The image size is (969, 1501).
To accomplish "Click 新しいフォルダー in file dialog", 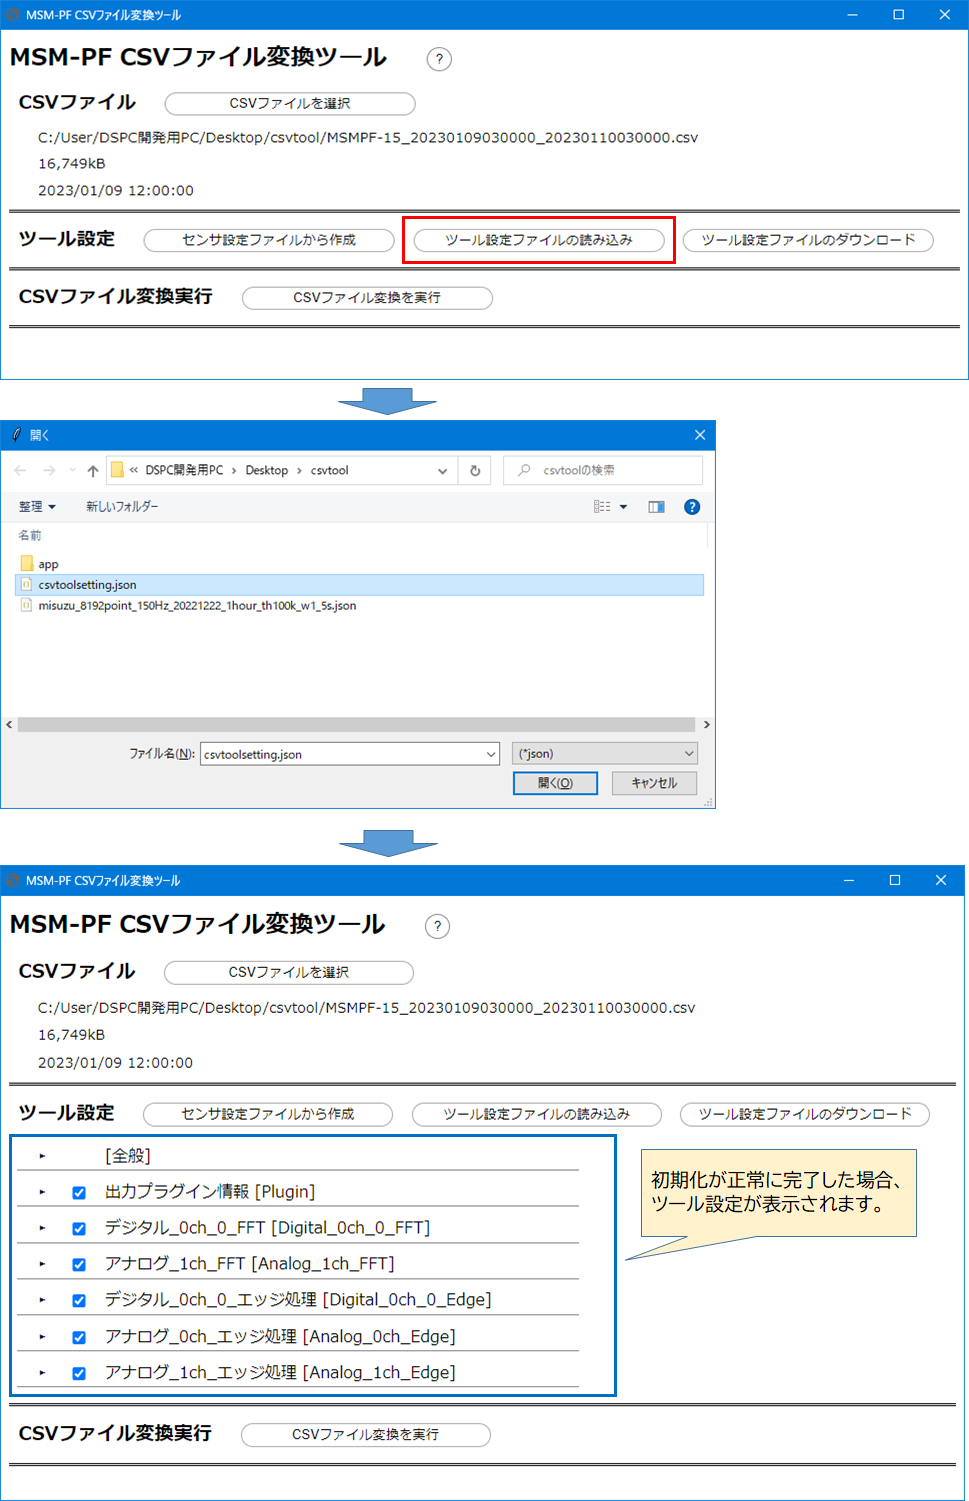I will coord(122,507).
